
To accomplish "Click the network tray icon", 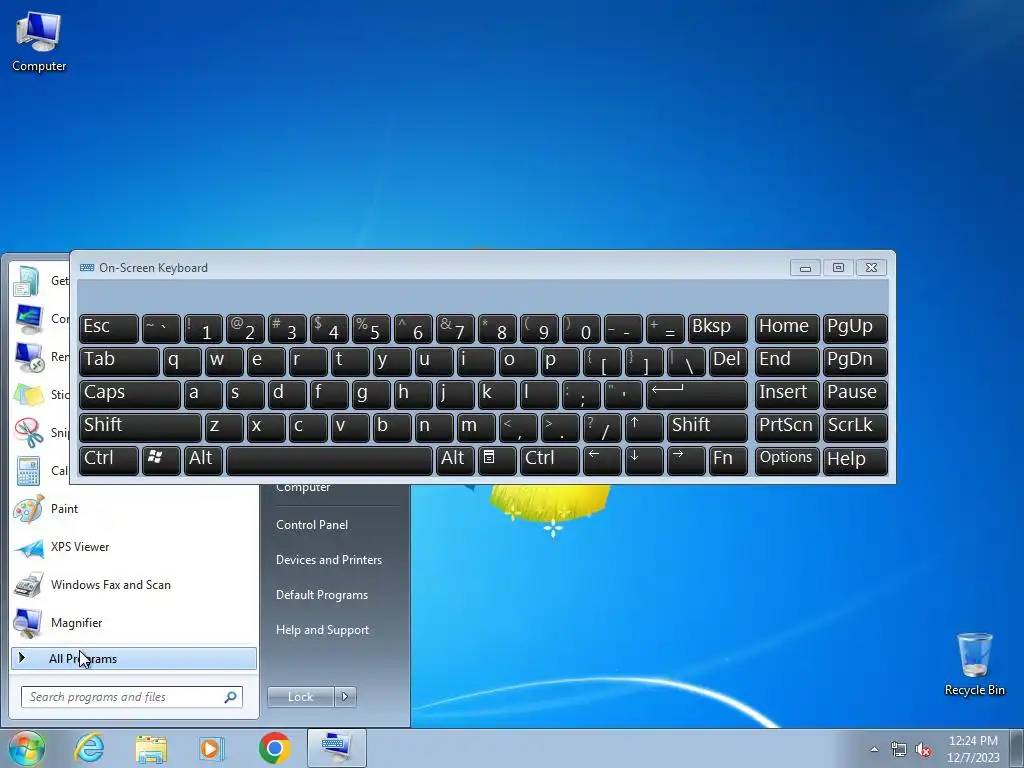I will pos(899,750).
